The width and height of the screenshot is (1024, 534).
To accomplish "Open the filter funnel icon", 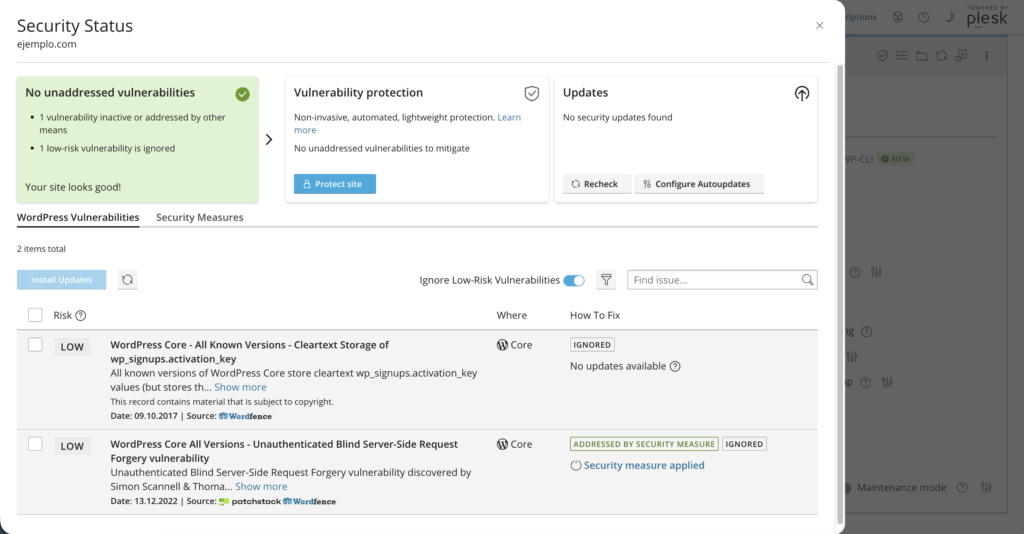I will coord(606,280).
